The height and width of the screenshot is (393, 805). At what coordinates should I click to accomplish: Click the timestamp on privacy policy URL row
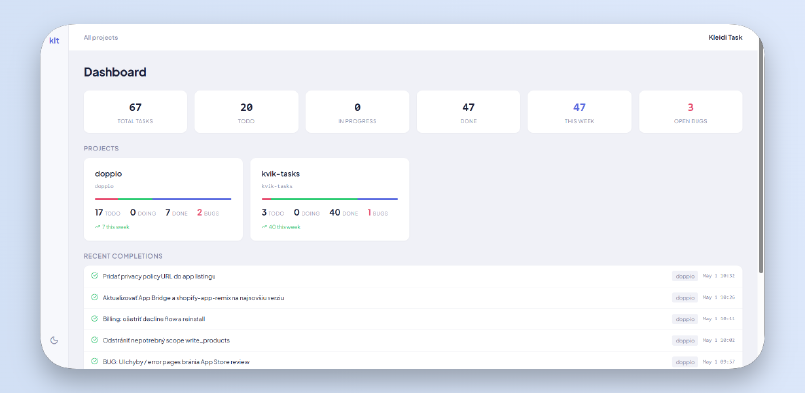tap(718, 276)
